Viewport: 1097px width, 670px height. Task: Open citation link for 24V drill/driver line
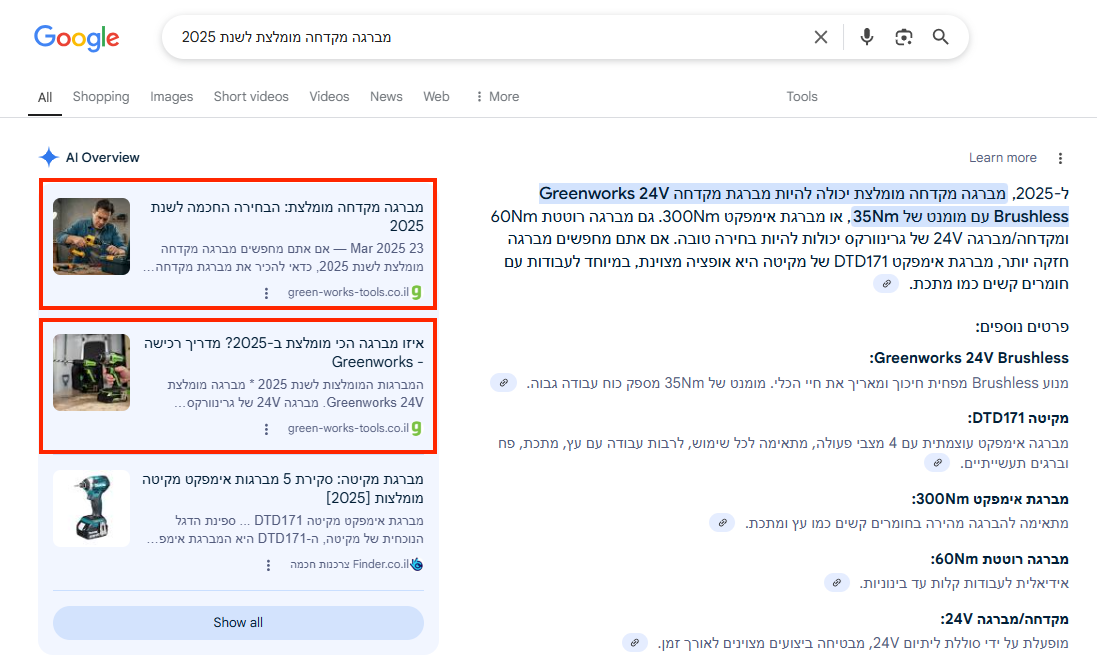pyautogui.click(x=635, y=643)
